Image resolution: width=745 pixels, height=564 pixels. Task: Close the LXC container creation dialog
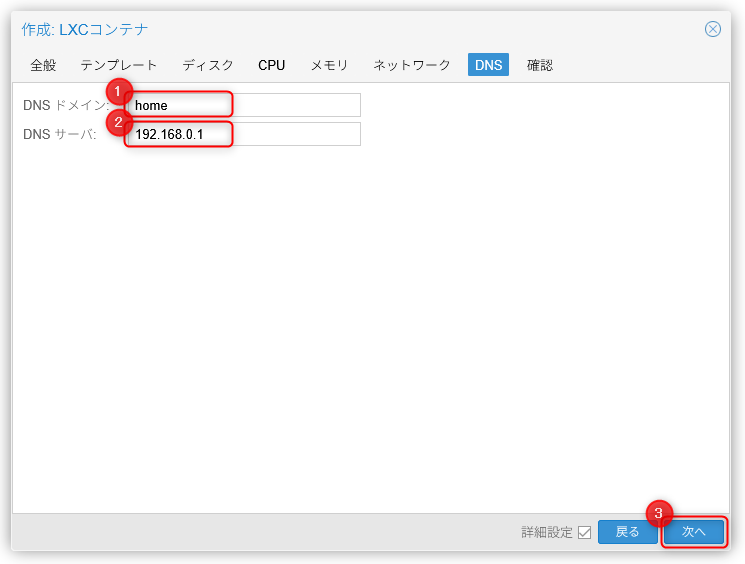[713, 29]
